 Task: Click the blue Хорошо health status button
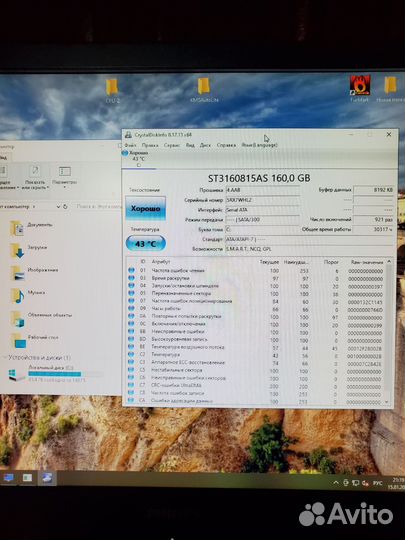145,208
